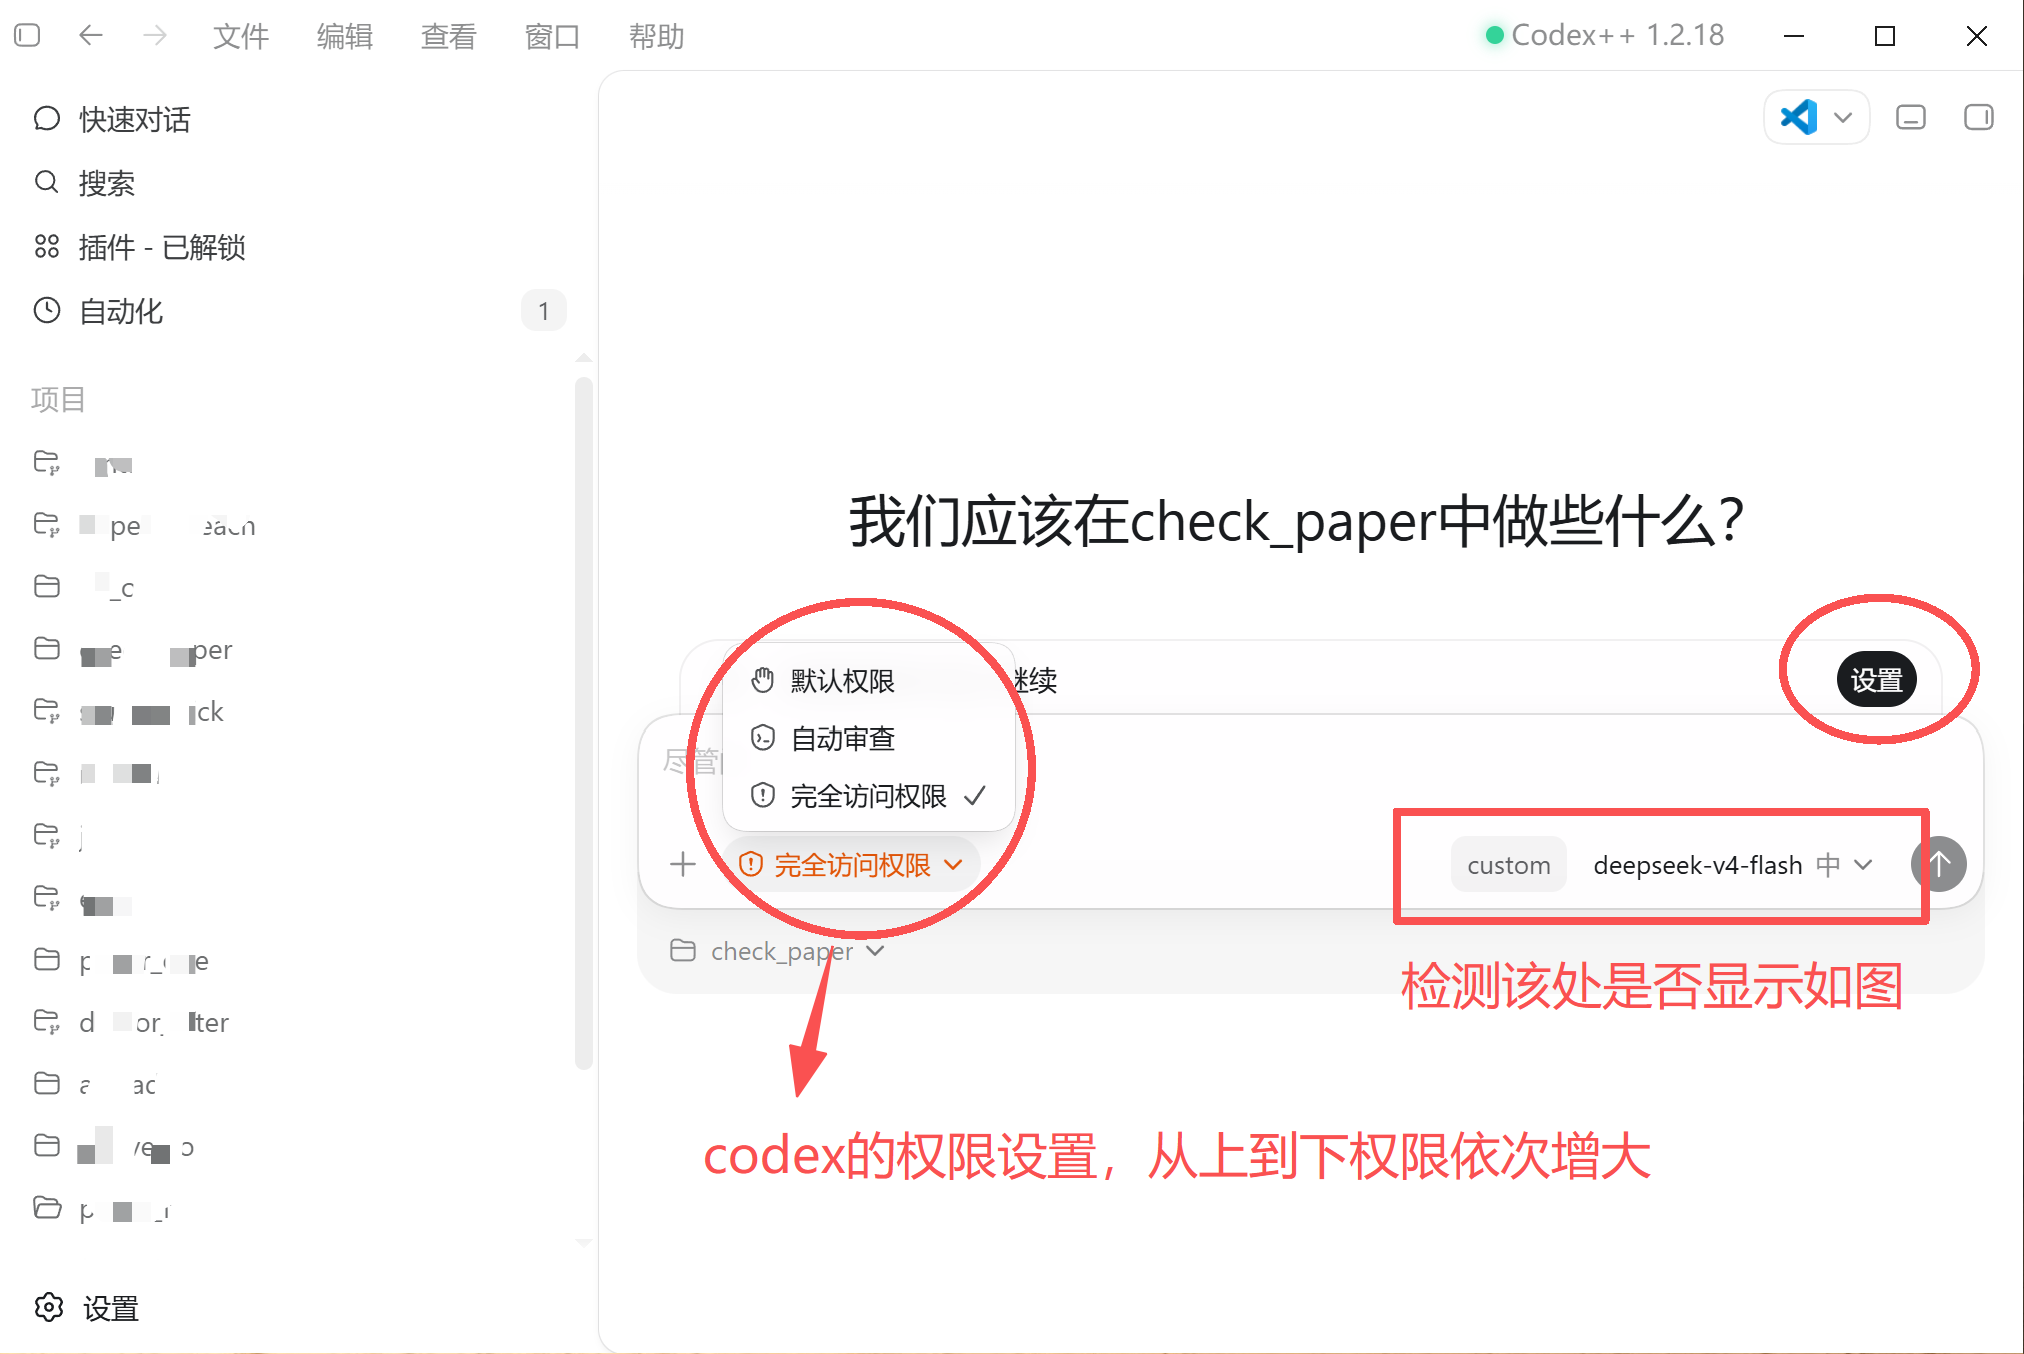Open the project starting with 'pe'
Screen dimensions: 2024x1354
(296, 525)
